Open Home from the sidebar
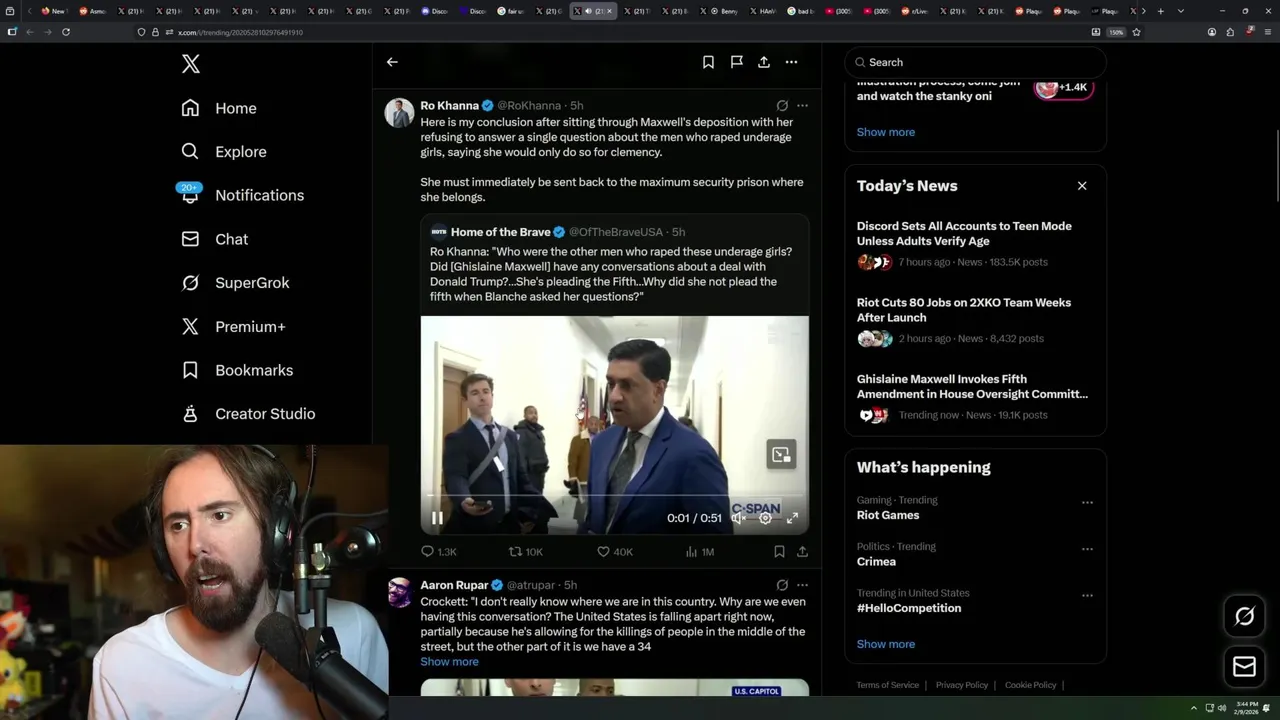The width and height of the screenshot is (1280, 720). coord(219,108)
